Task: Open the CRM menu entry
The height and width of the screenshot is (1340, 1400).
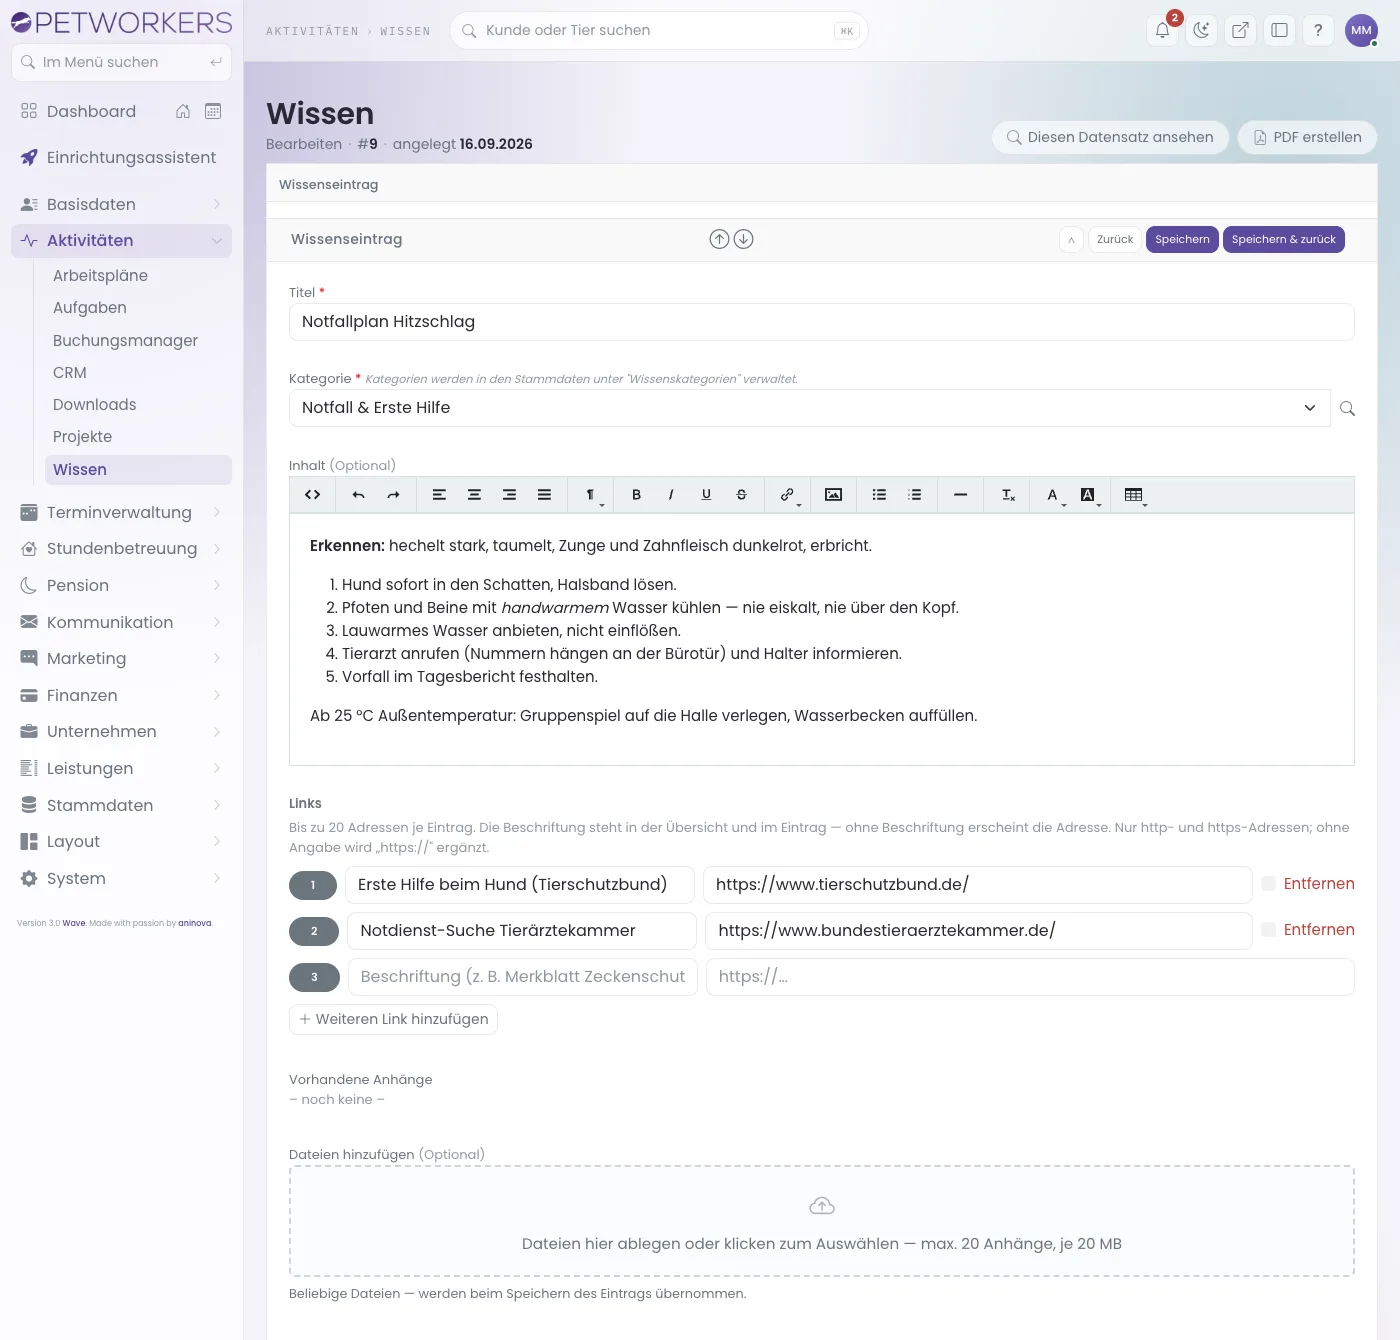Action: point(70,372)
